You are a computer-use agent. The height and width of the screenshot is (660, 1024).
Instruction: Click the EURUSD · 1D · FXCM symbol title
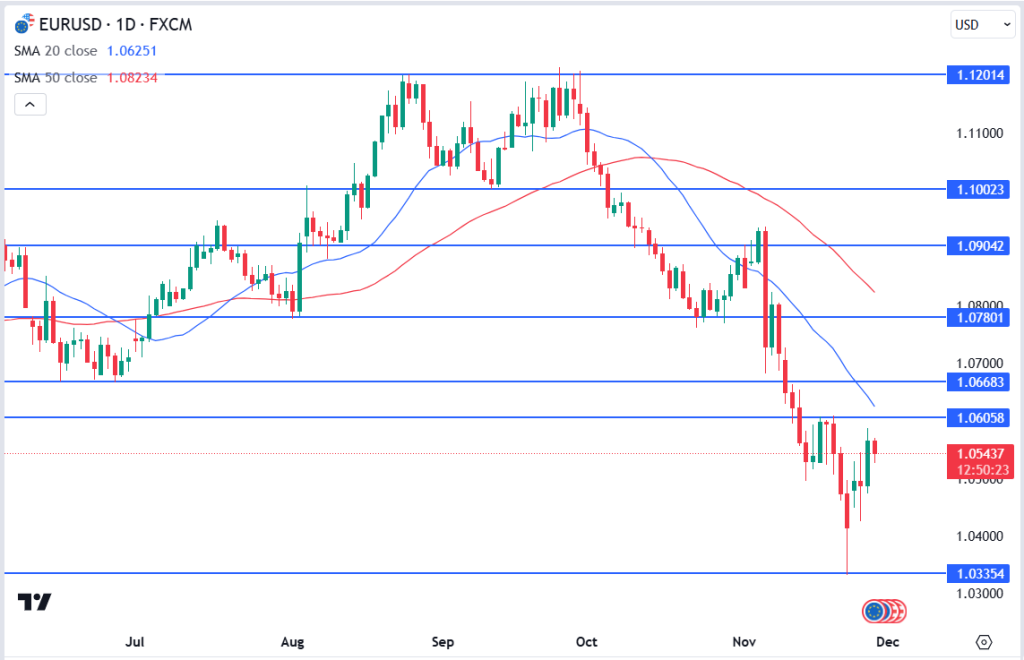[105, 21]
